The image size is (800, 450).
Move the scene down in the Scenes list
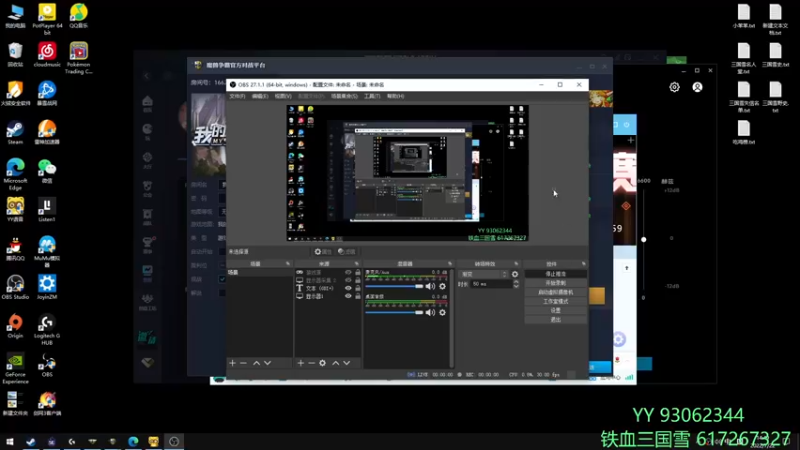point(267,363)
